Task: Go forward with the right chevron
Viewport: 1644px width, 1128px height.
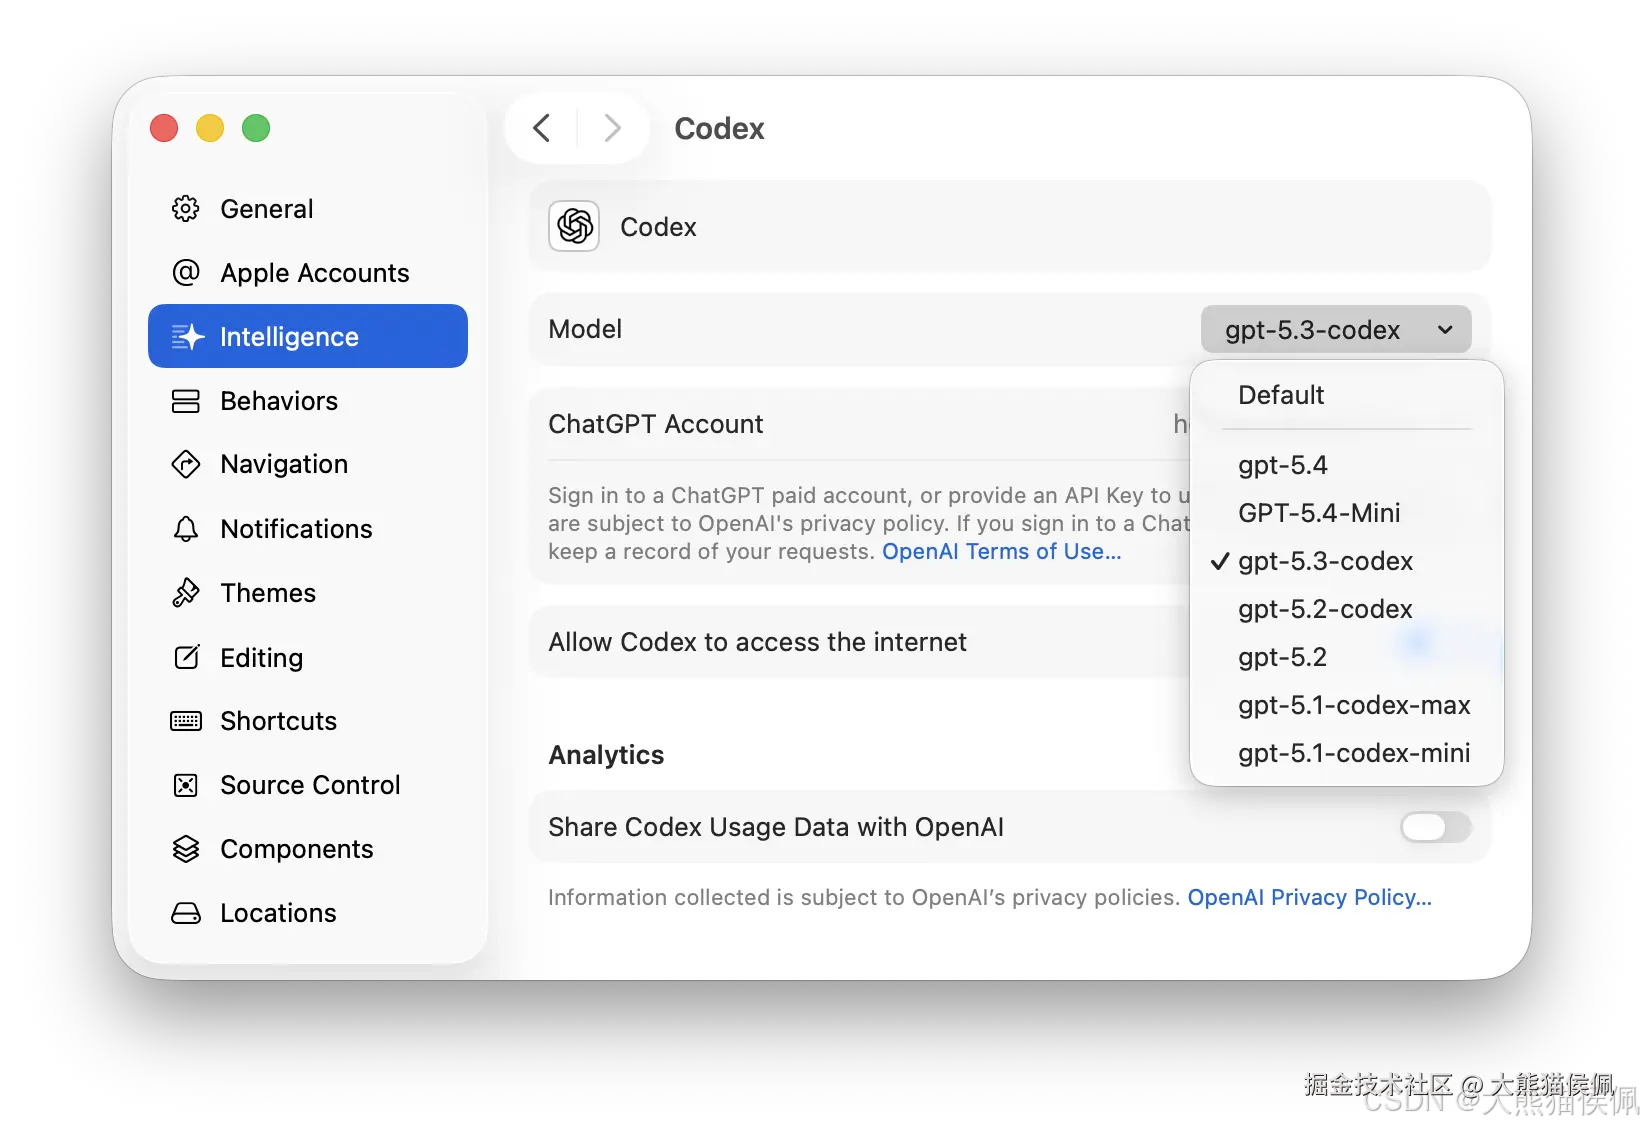Action: pos(613,128)
